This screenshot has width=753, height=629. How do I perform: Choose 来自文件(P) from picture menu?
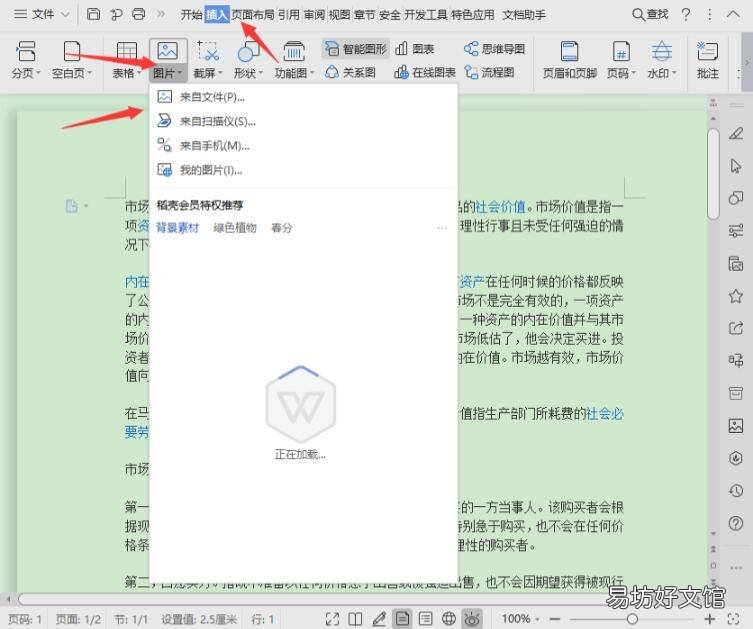304,97
